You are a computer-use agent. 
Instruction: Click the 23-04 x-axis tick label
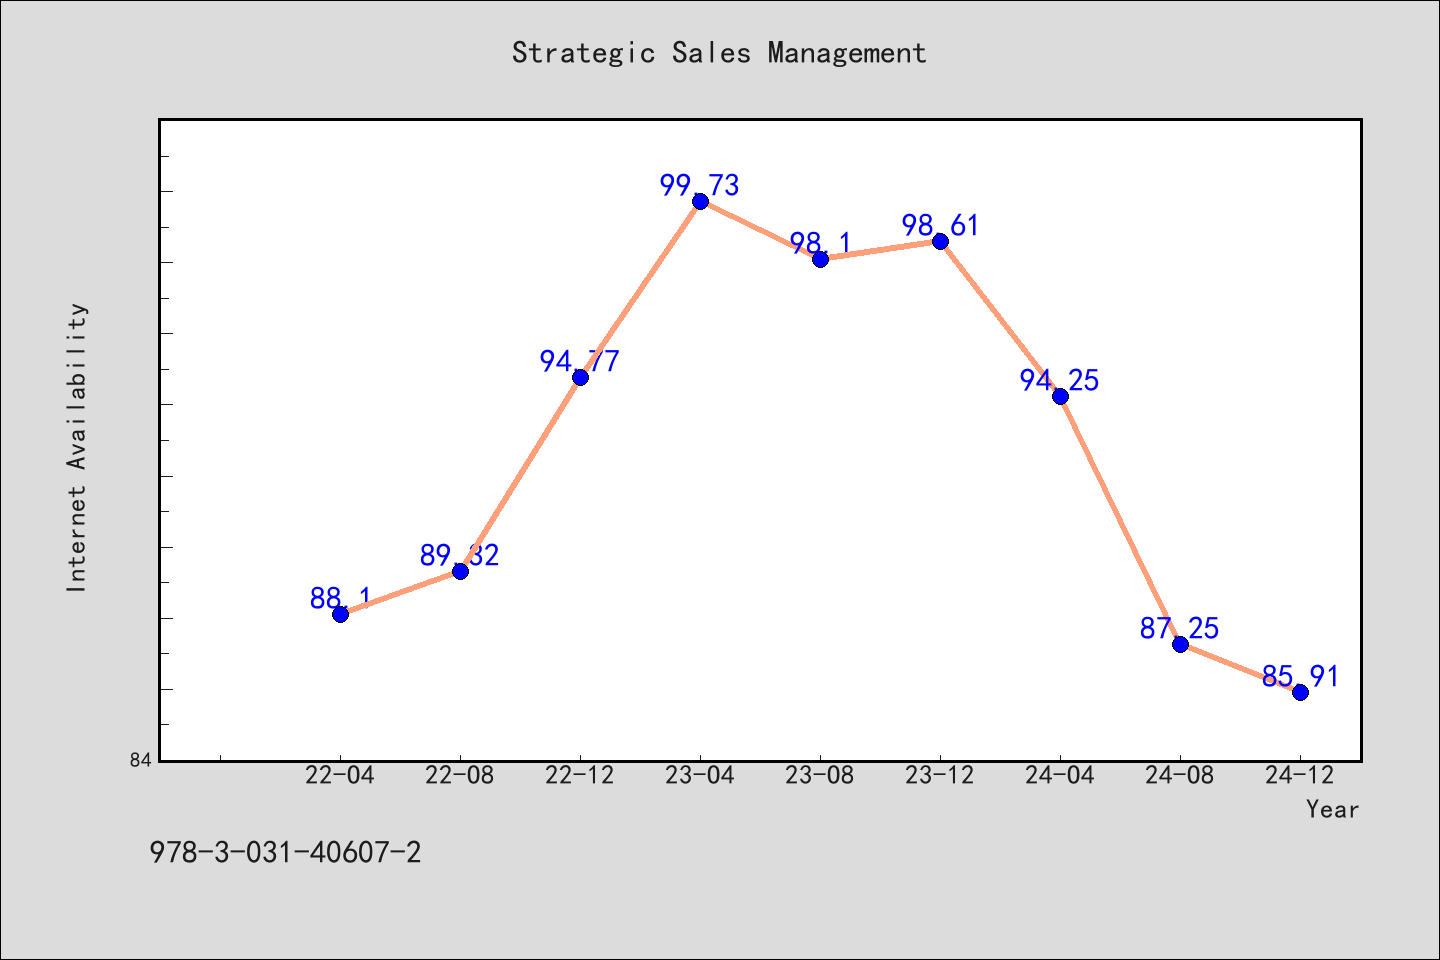pyautogui.click(x=700, y=775)
